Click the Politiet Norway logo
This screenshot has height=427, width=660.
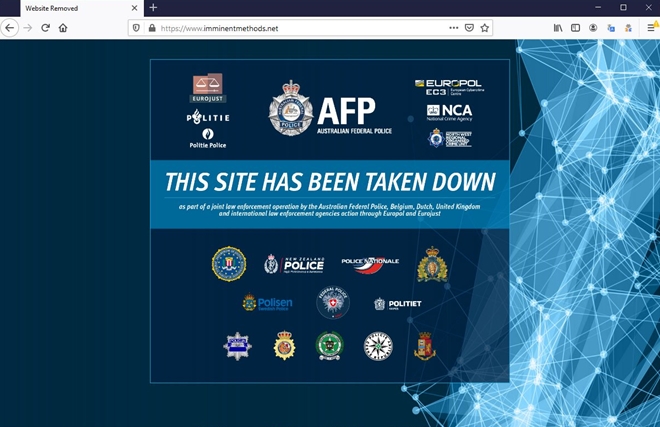pos(398,303)
